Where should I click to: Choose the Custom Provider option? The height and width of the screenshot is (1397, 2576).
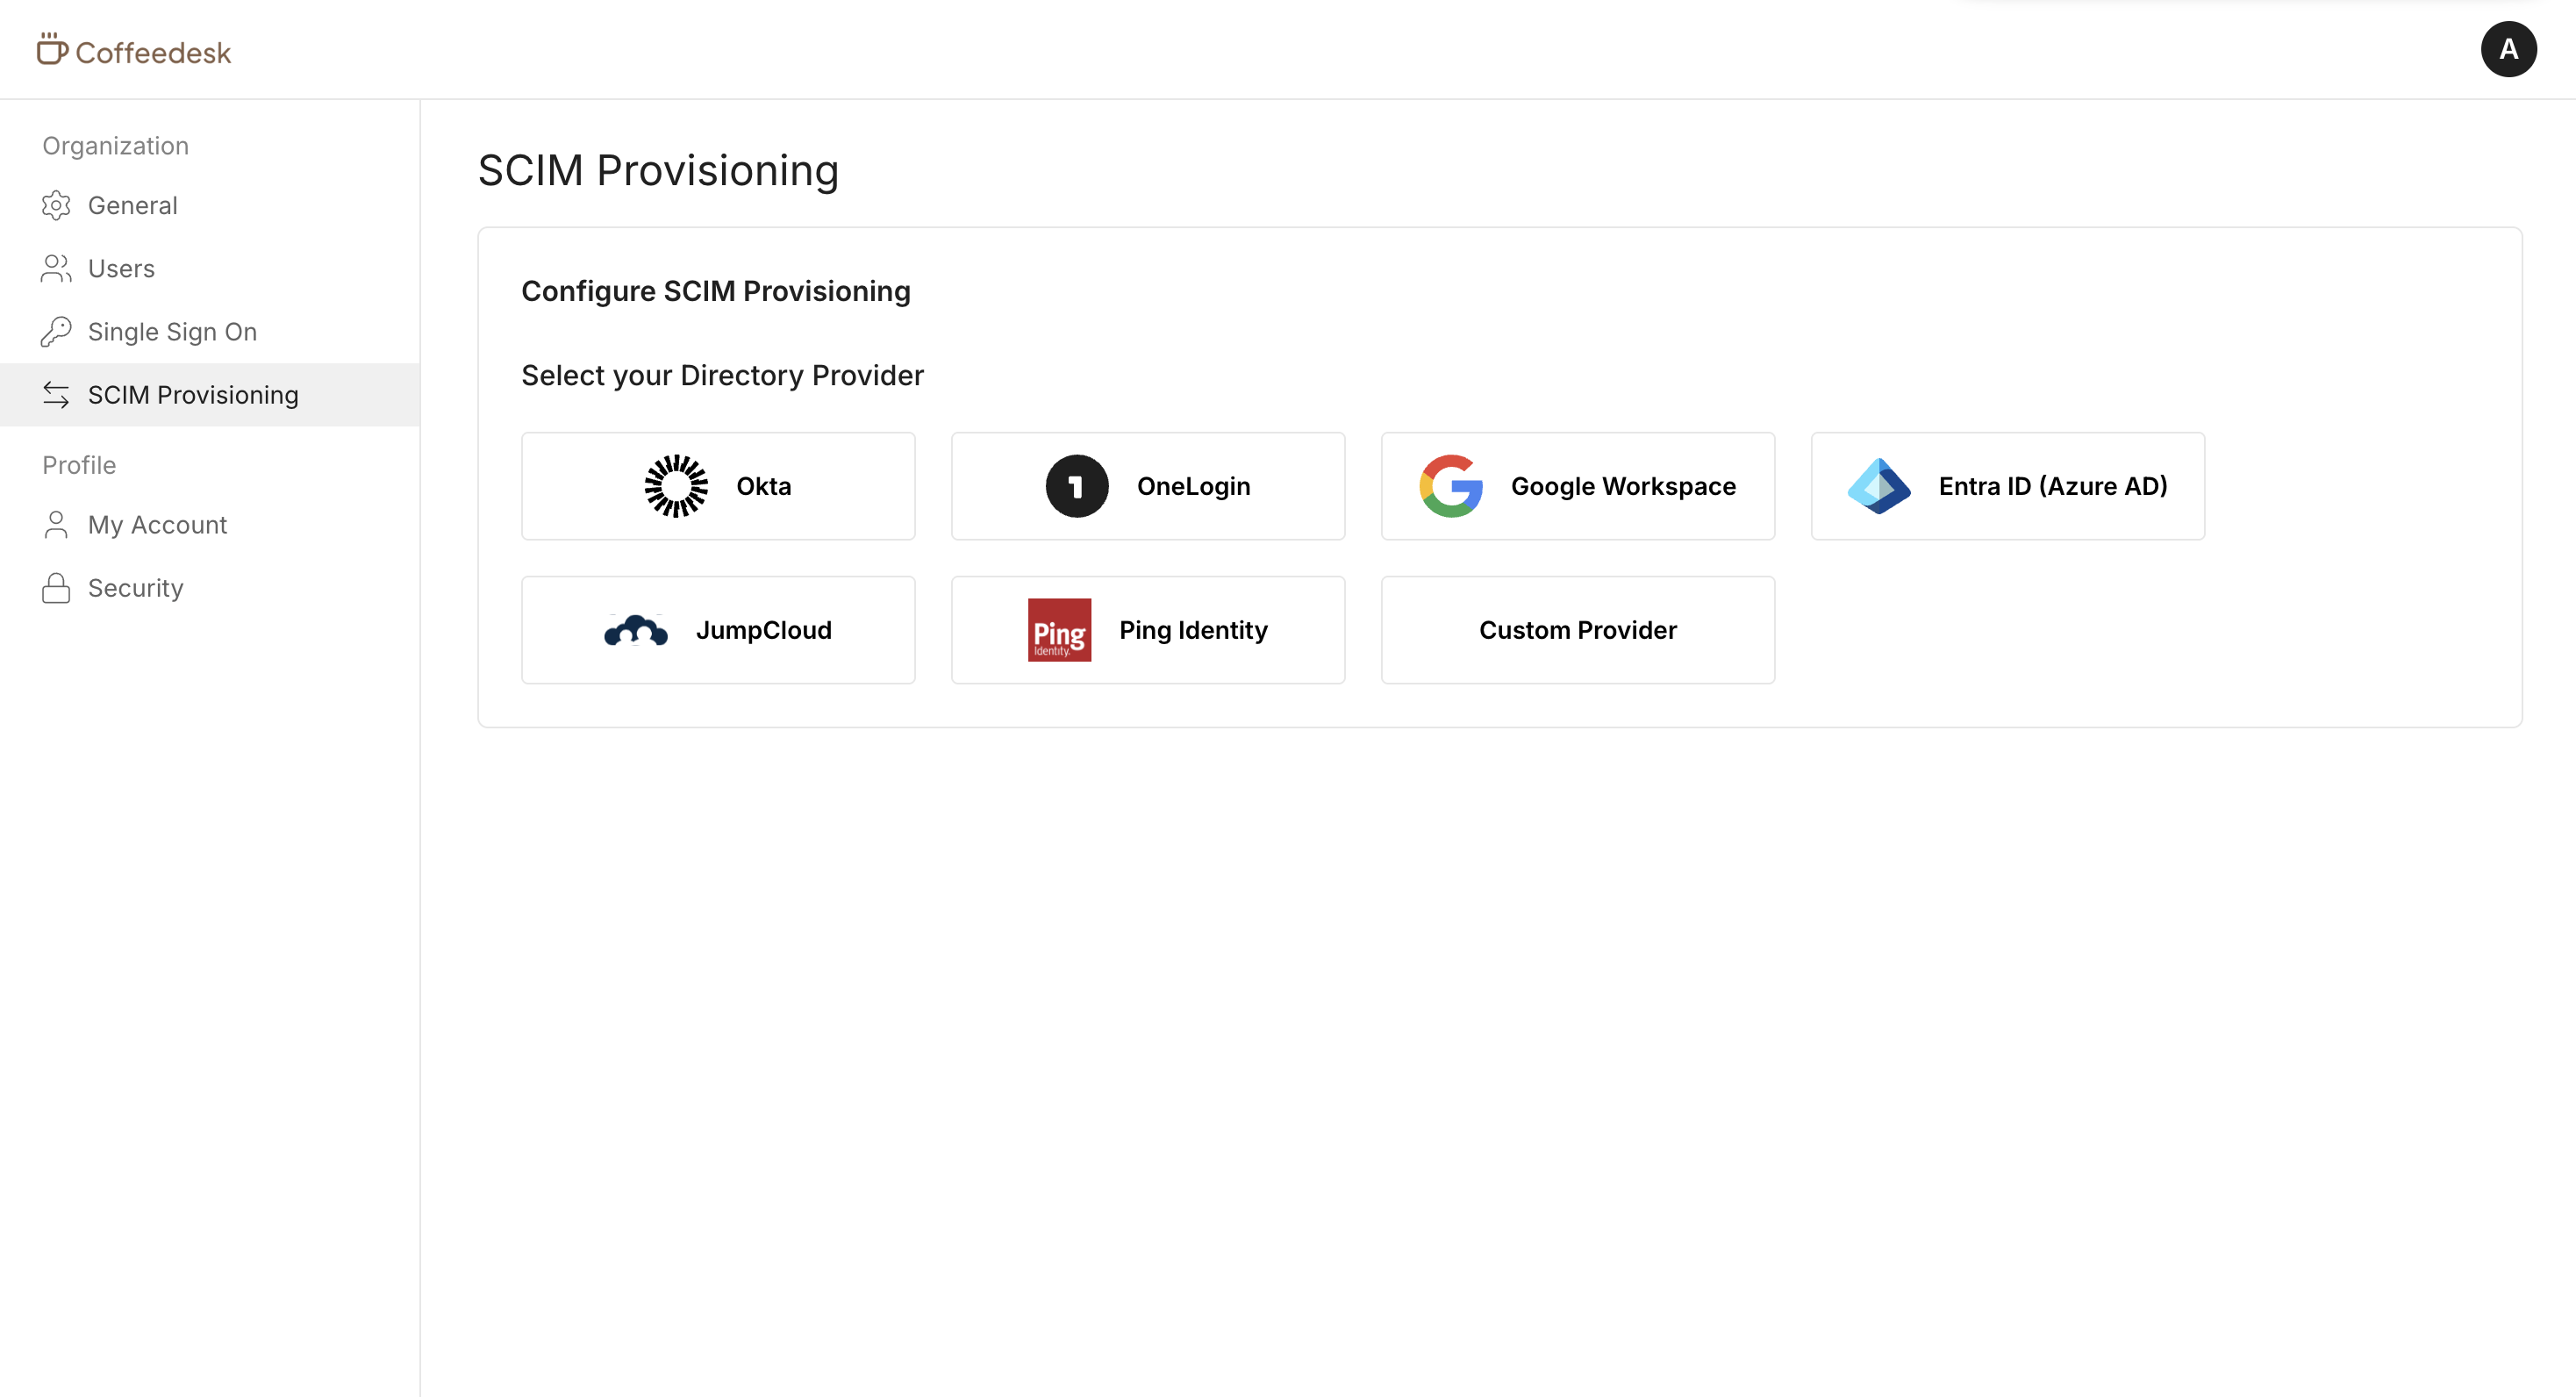coord(1577,630)
